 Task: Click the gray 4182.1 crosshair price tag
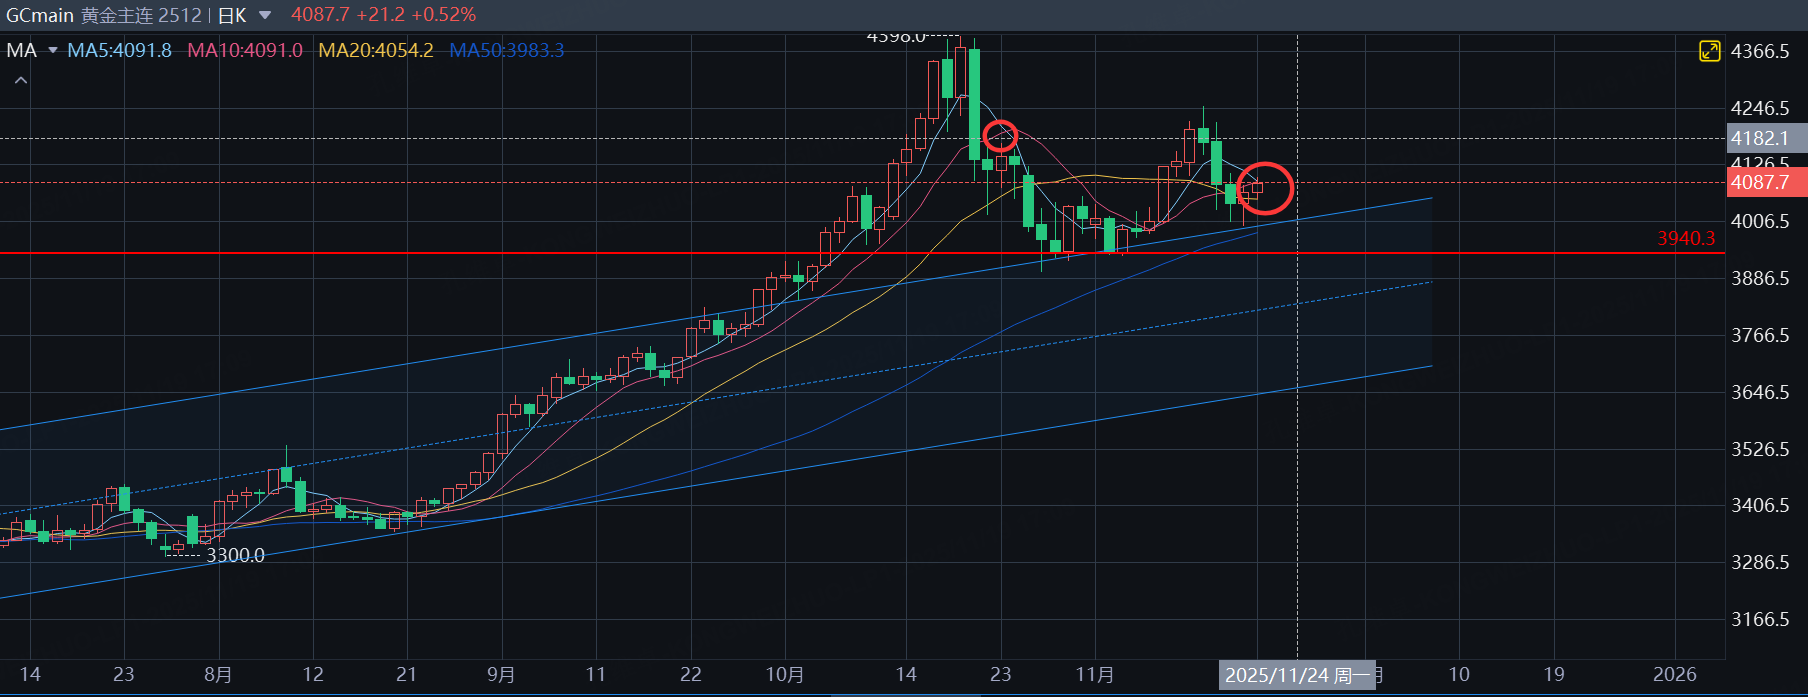[x=1767, y=138]
